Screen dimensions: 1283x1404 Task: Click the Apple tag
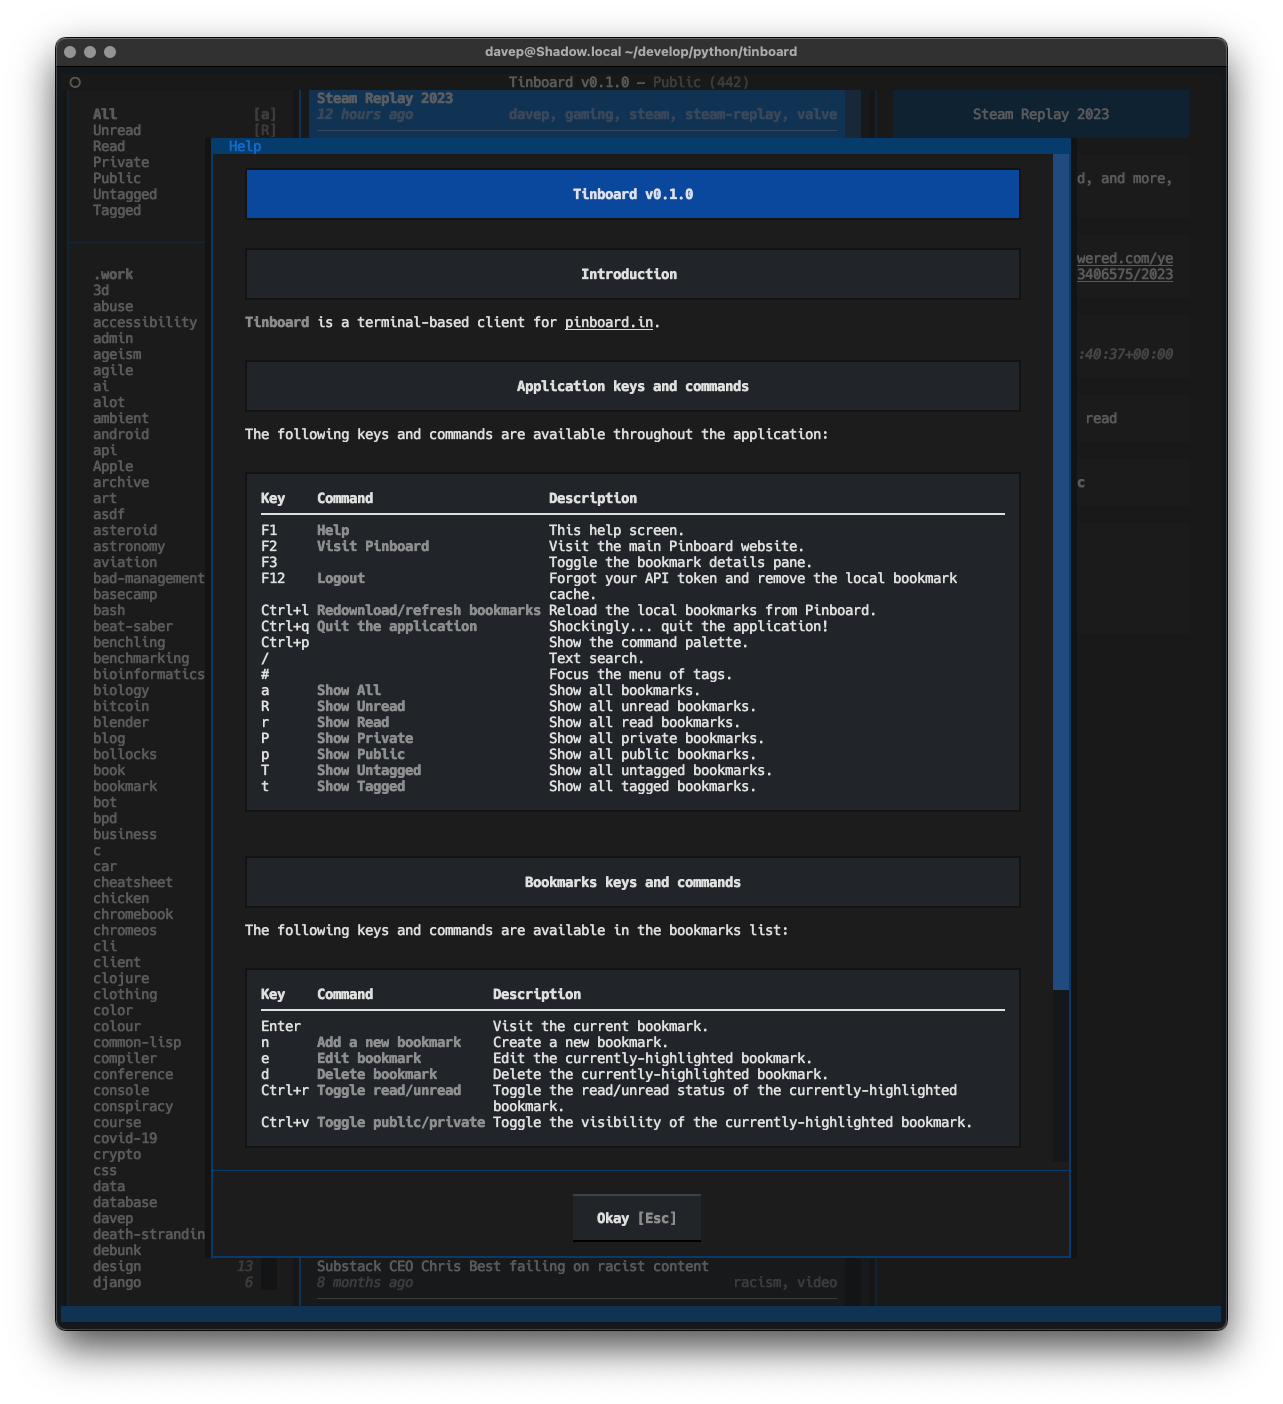[113, 466]
